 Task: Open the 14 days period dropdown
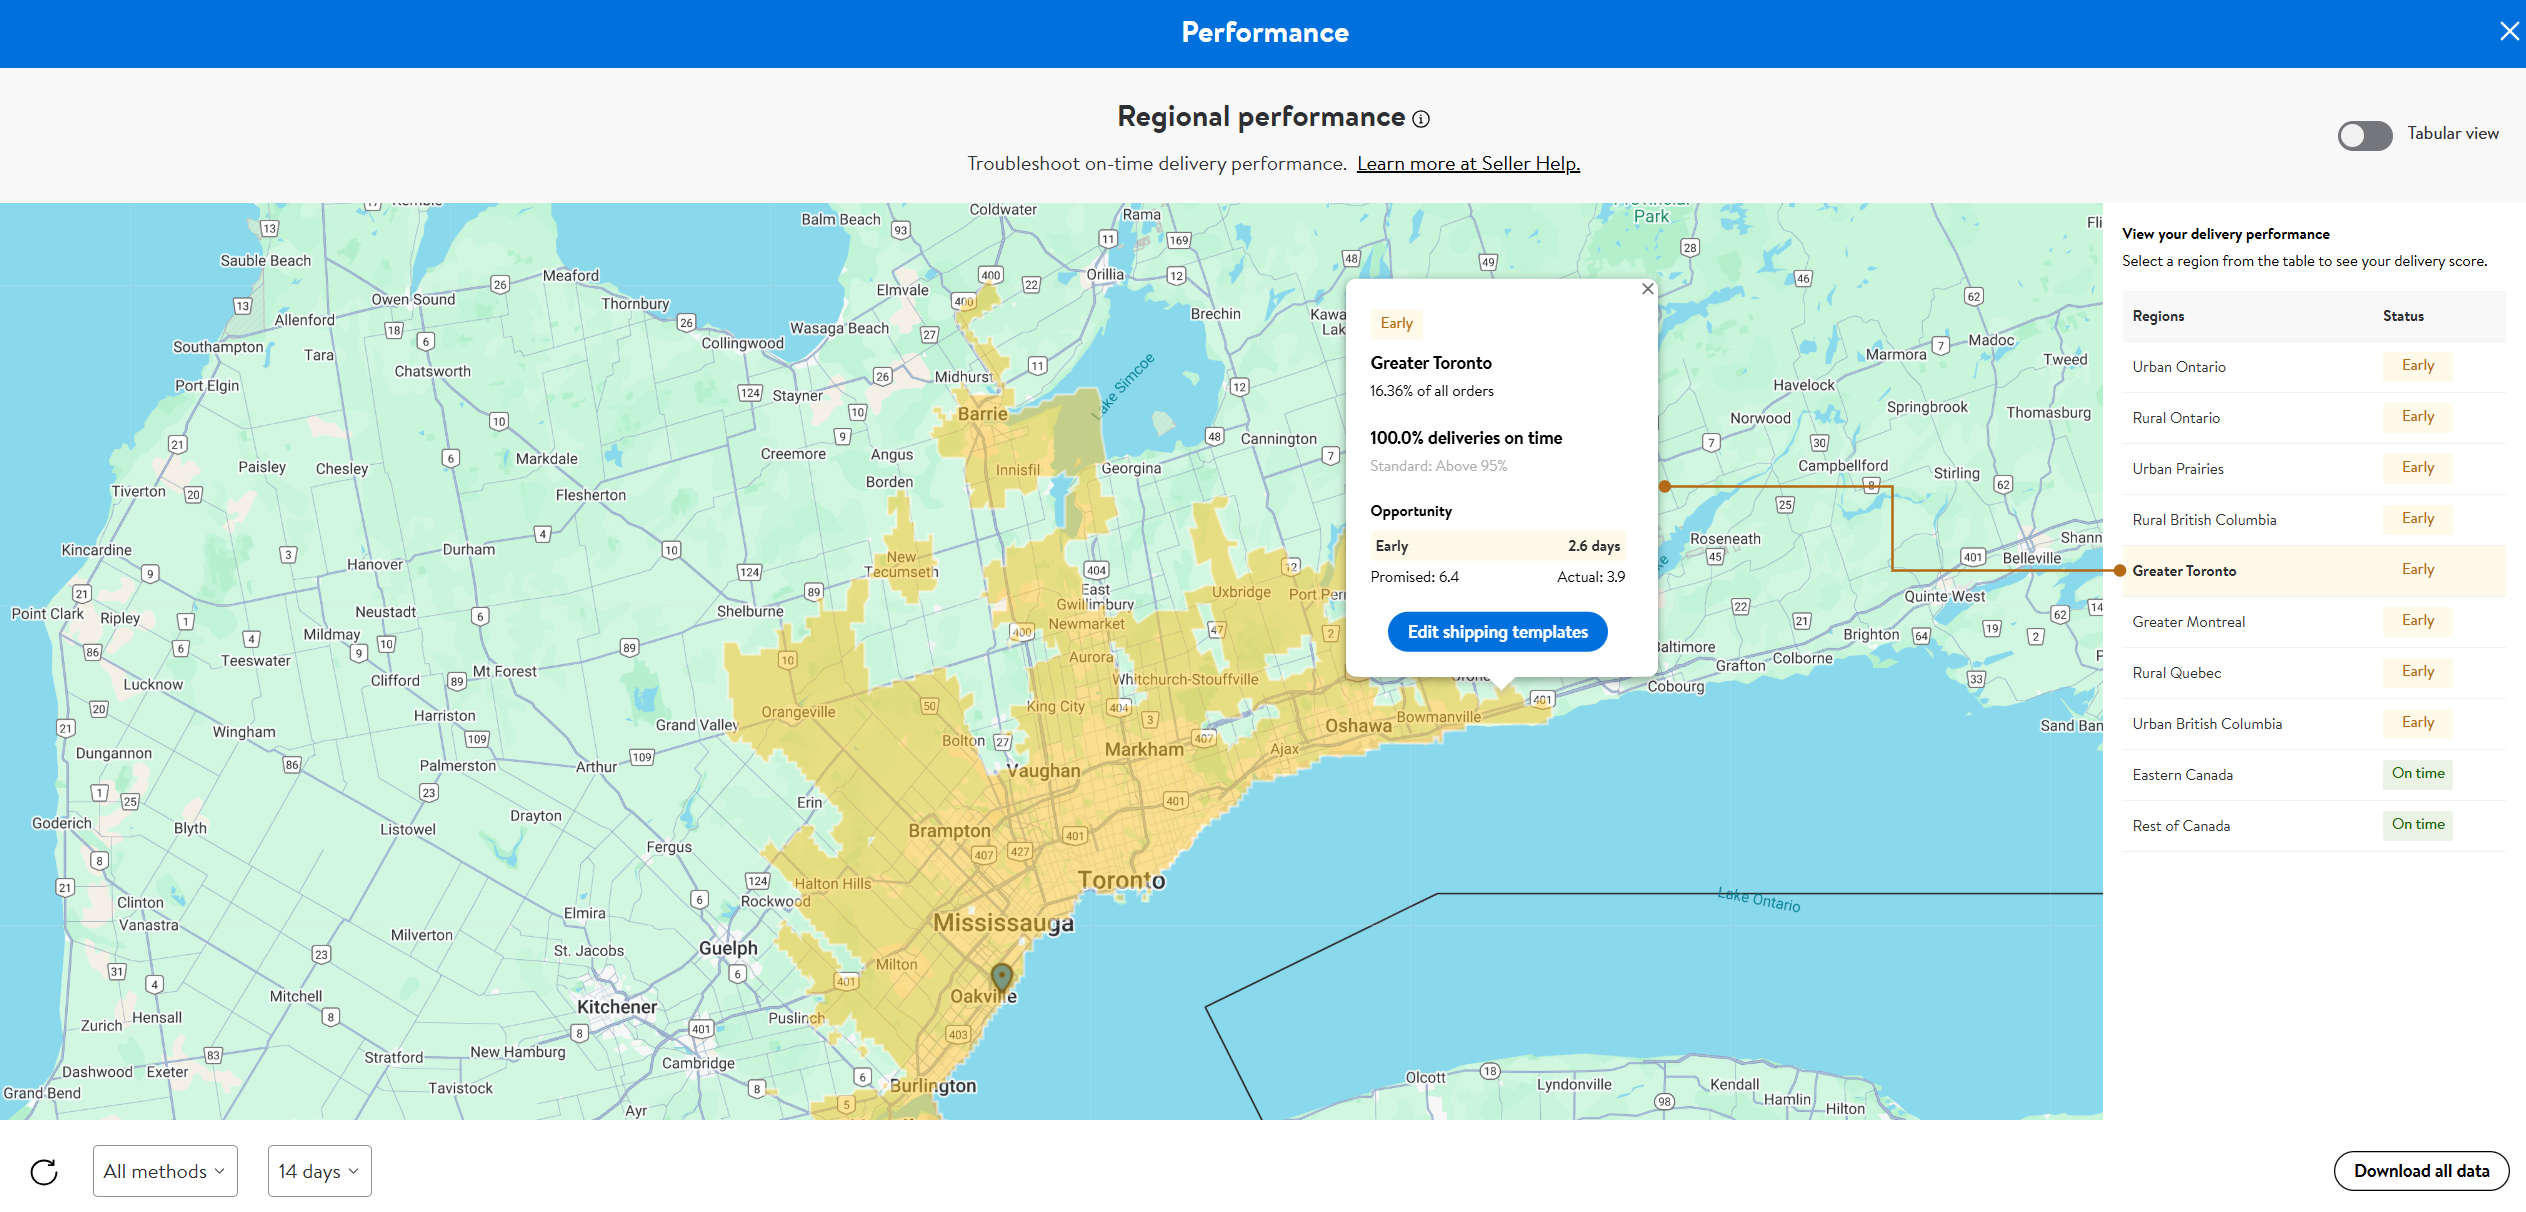point(319,1171)
